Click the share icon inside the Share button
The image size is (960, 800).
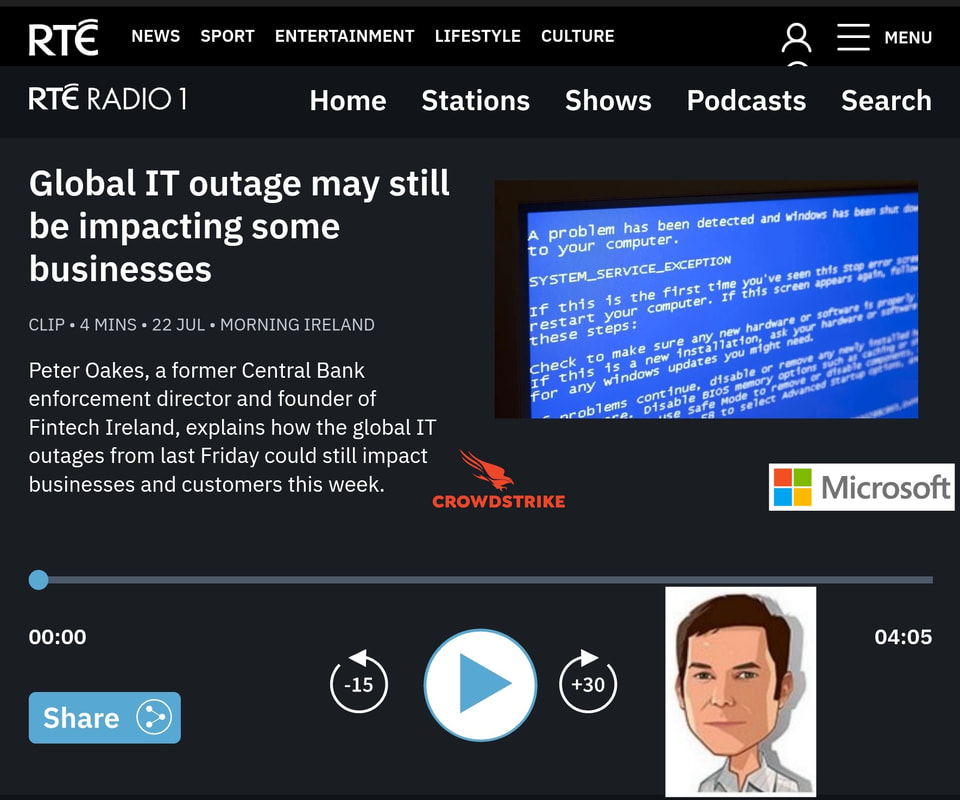point(154,717)
